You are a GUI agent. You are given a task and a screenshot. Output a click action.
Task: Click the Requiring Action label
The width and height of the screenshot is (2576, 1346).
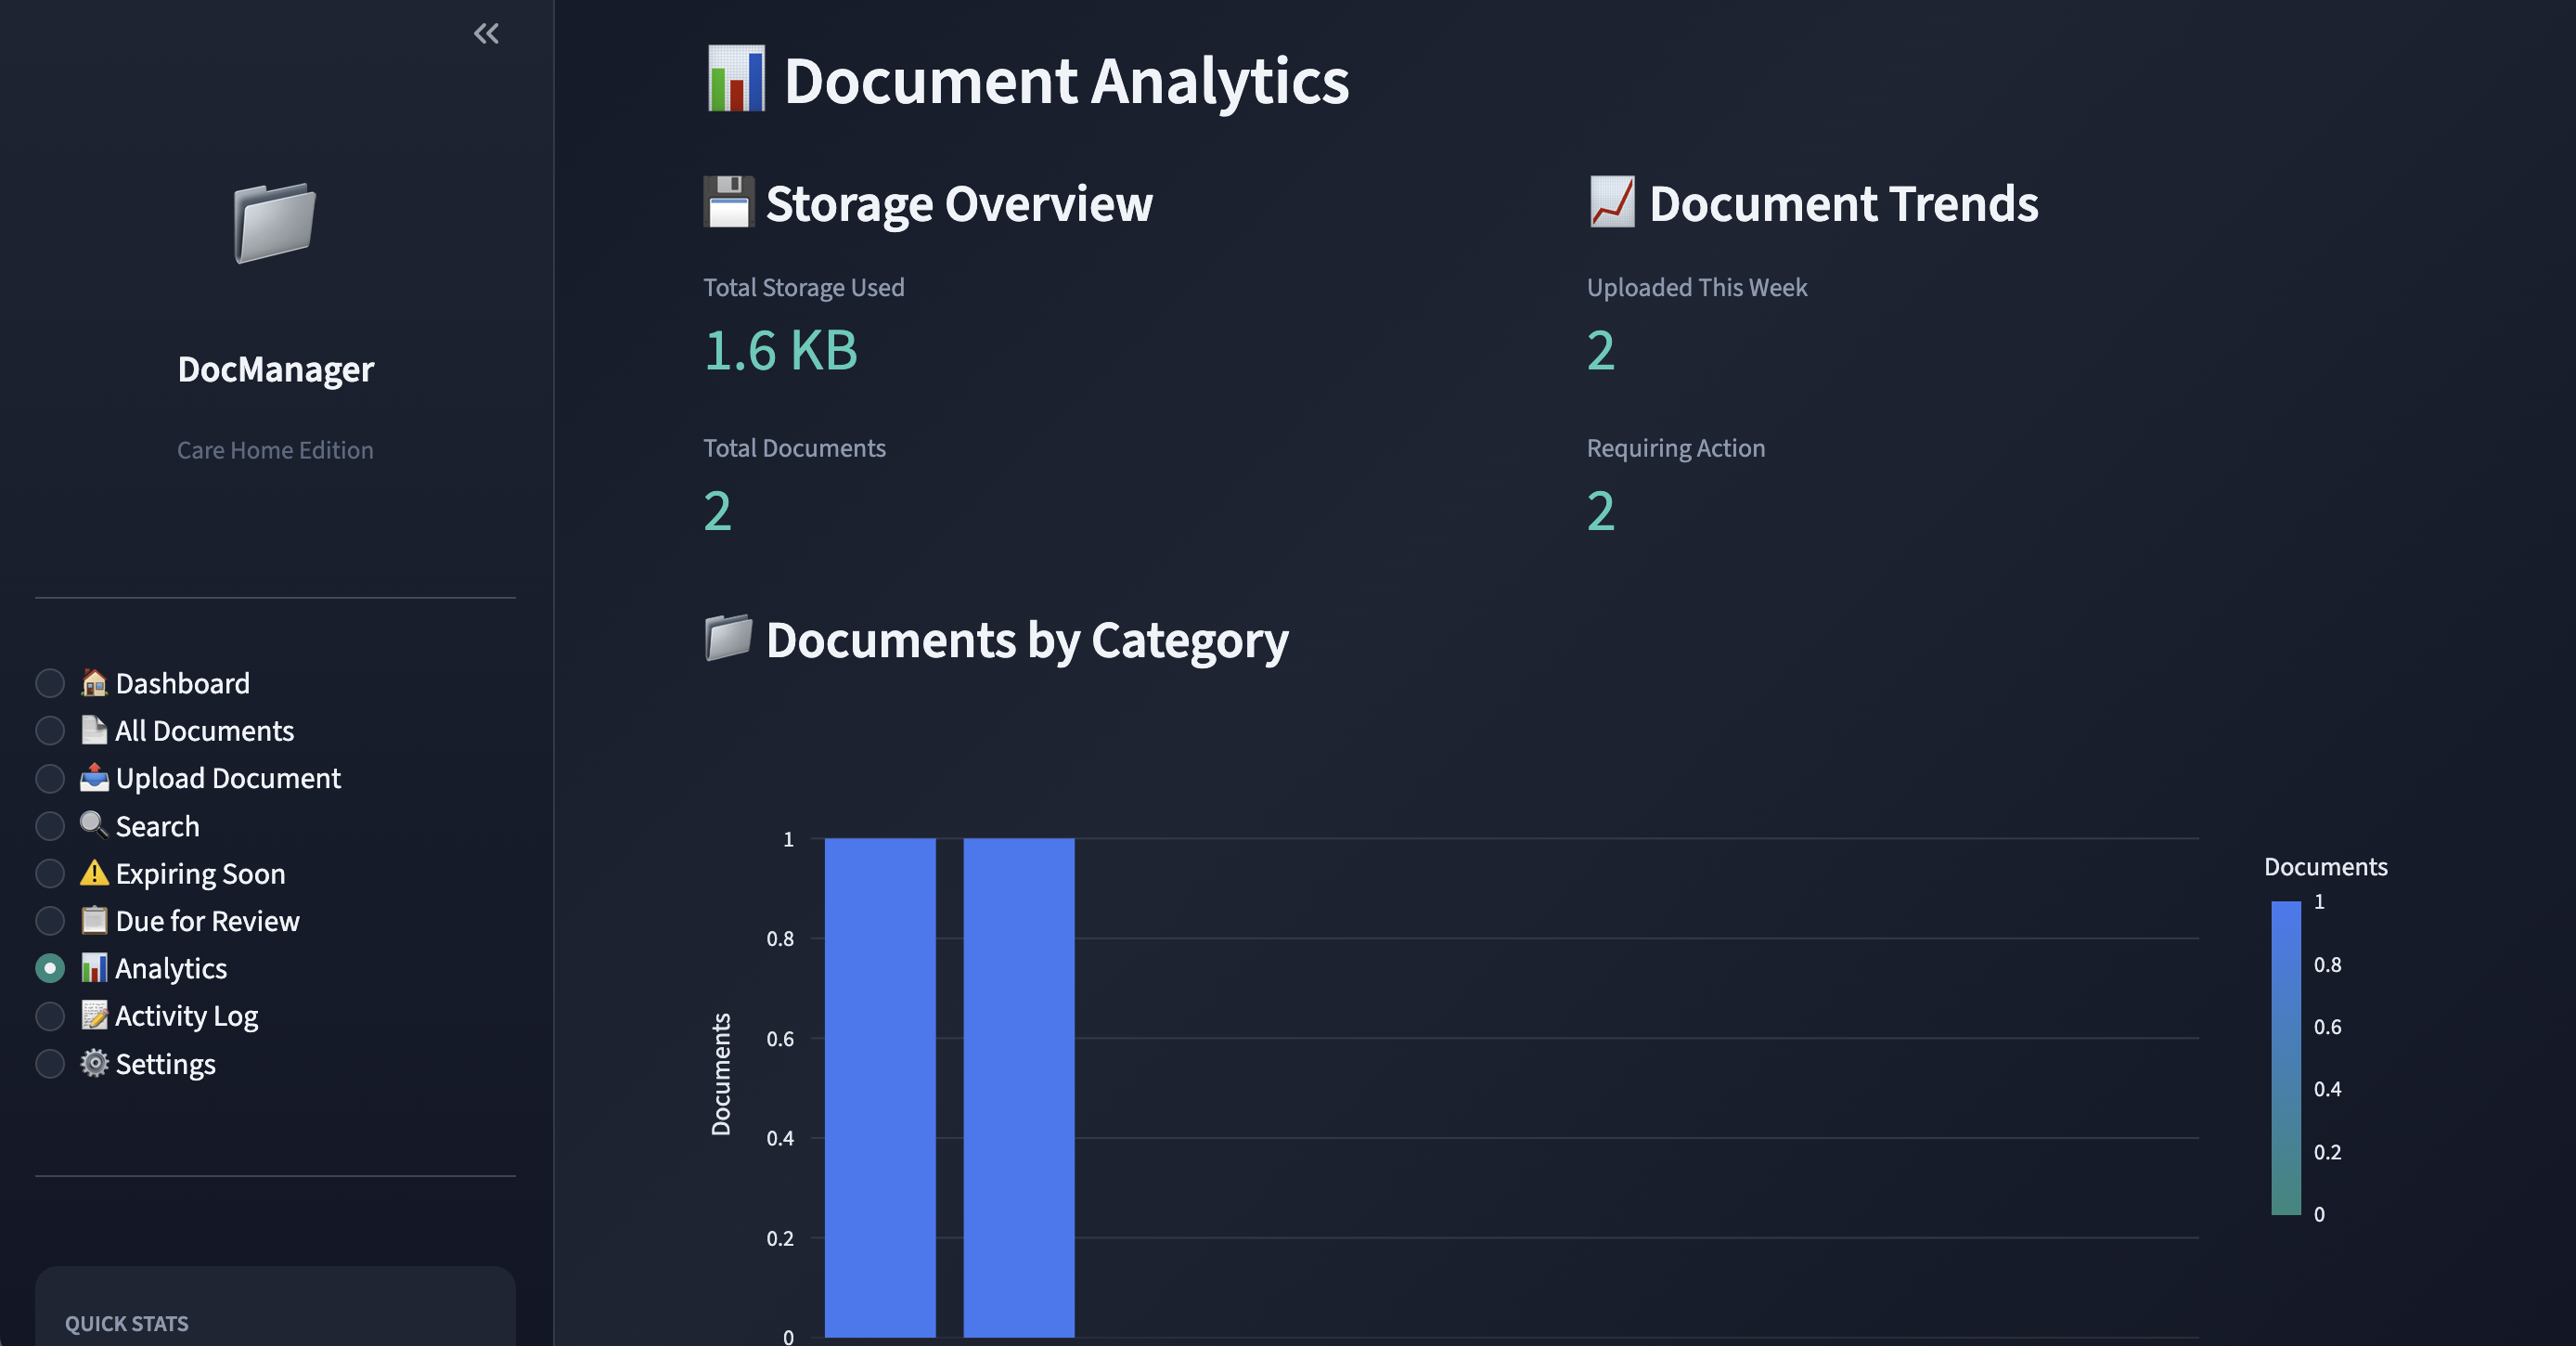click(1676, 448)
